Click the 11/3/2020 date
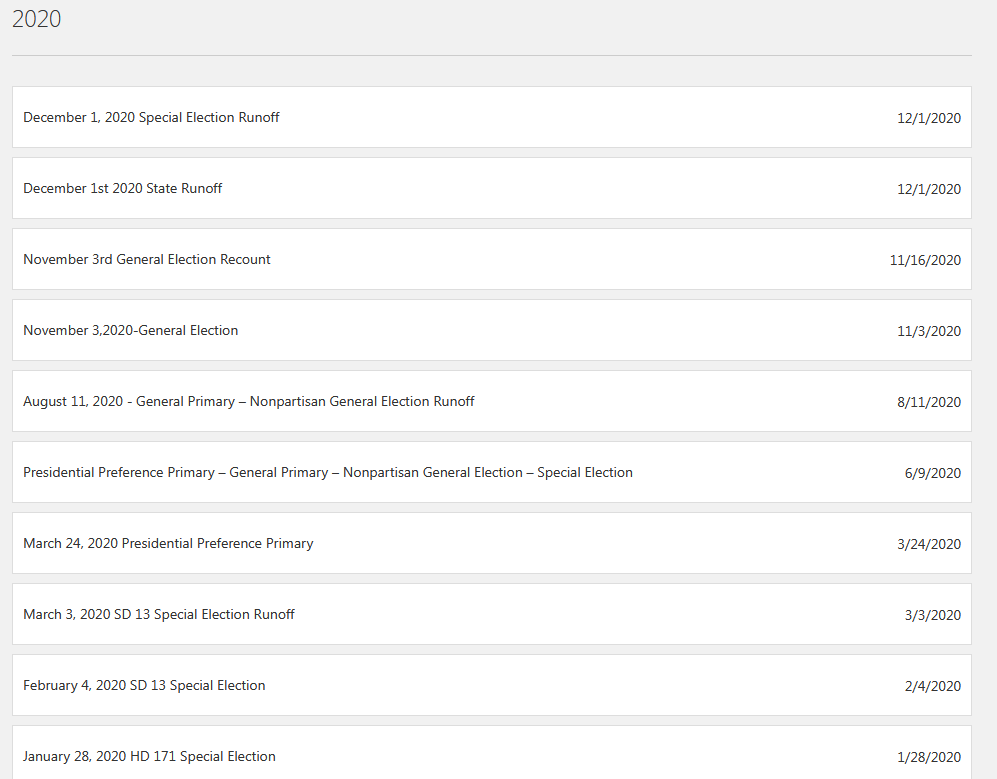 [x=929, y=331]
